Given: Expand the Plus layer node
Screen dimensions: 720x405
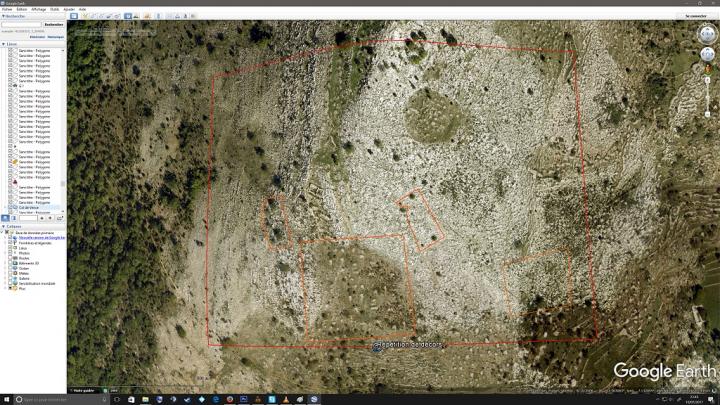Looking at the screenshot, I should 6,288.
